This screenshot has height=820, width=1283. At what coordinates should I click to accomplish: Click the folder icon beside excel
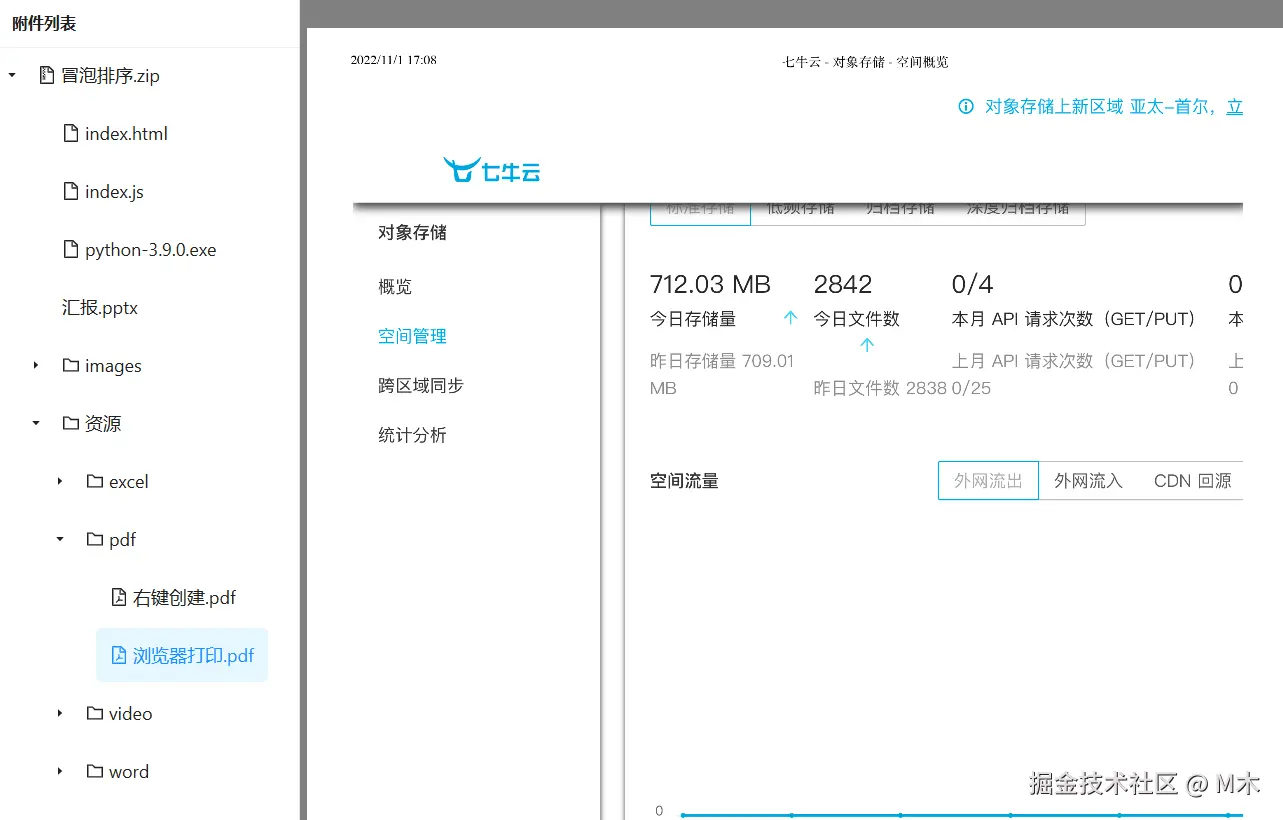(94, 482)
